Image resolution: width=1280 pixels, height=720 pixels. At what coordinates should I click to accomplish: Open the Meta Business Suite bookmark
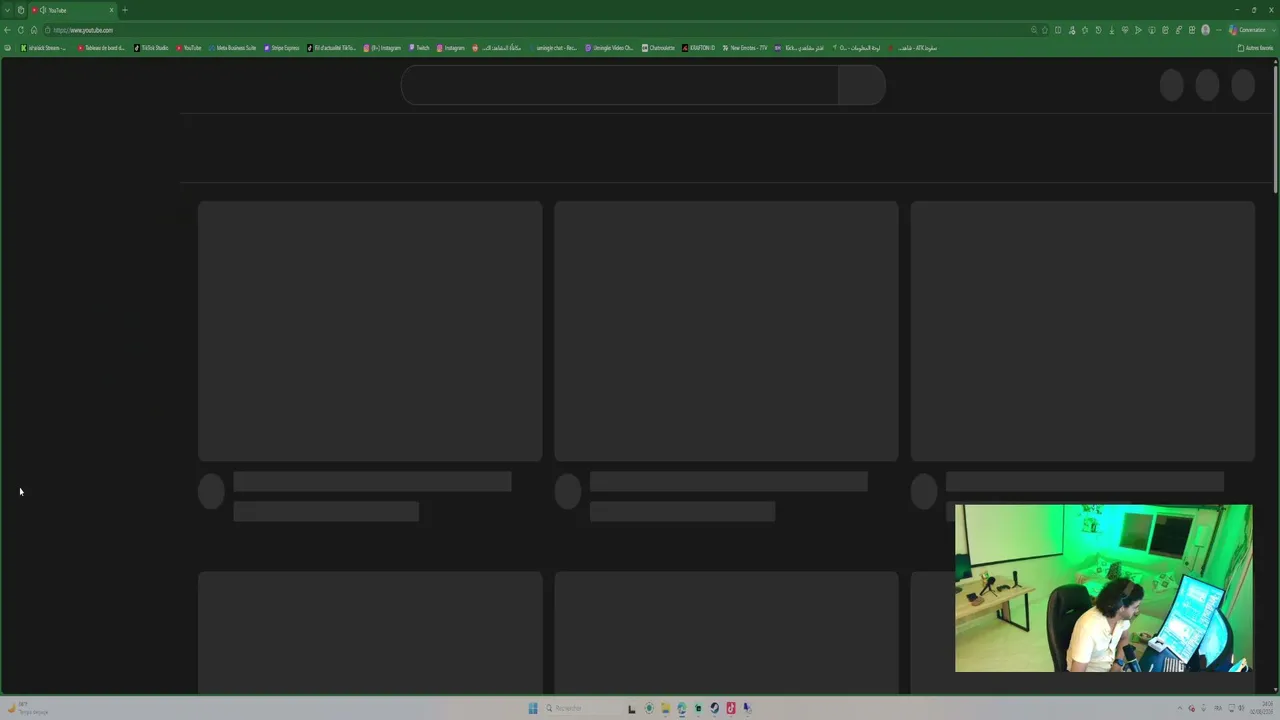[232, 48]
